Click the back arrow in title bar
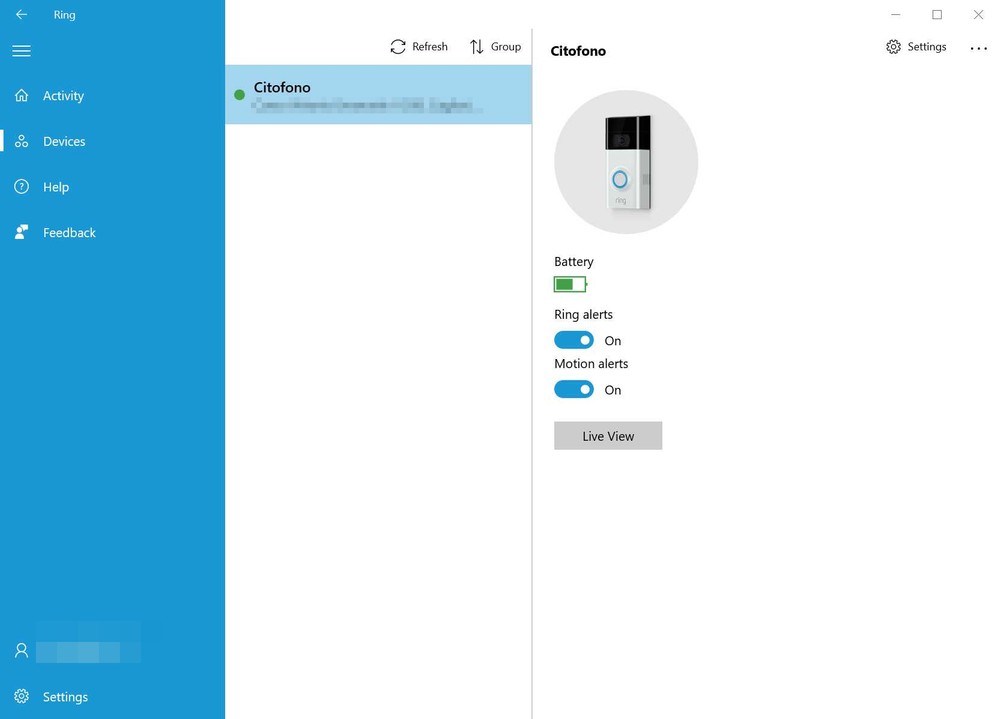 [x=21, y=15]
